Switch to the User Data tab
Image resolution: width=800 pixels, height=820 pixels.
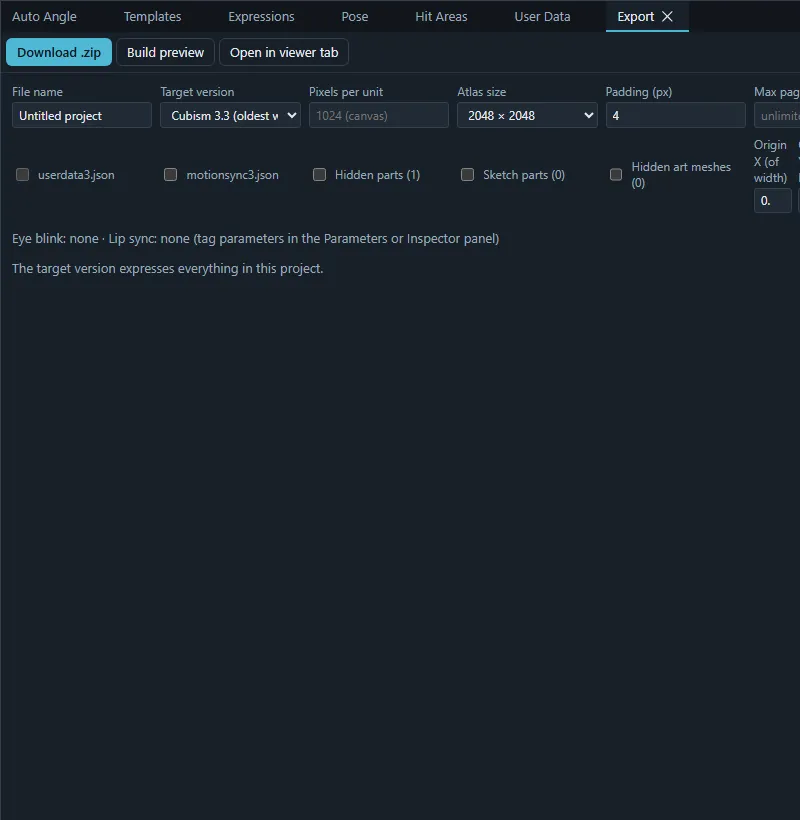tap(542, 17)
